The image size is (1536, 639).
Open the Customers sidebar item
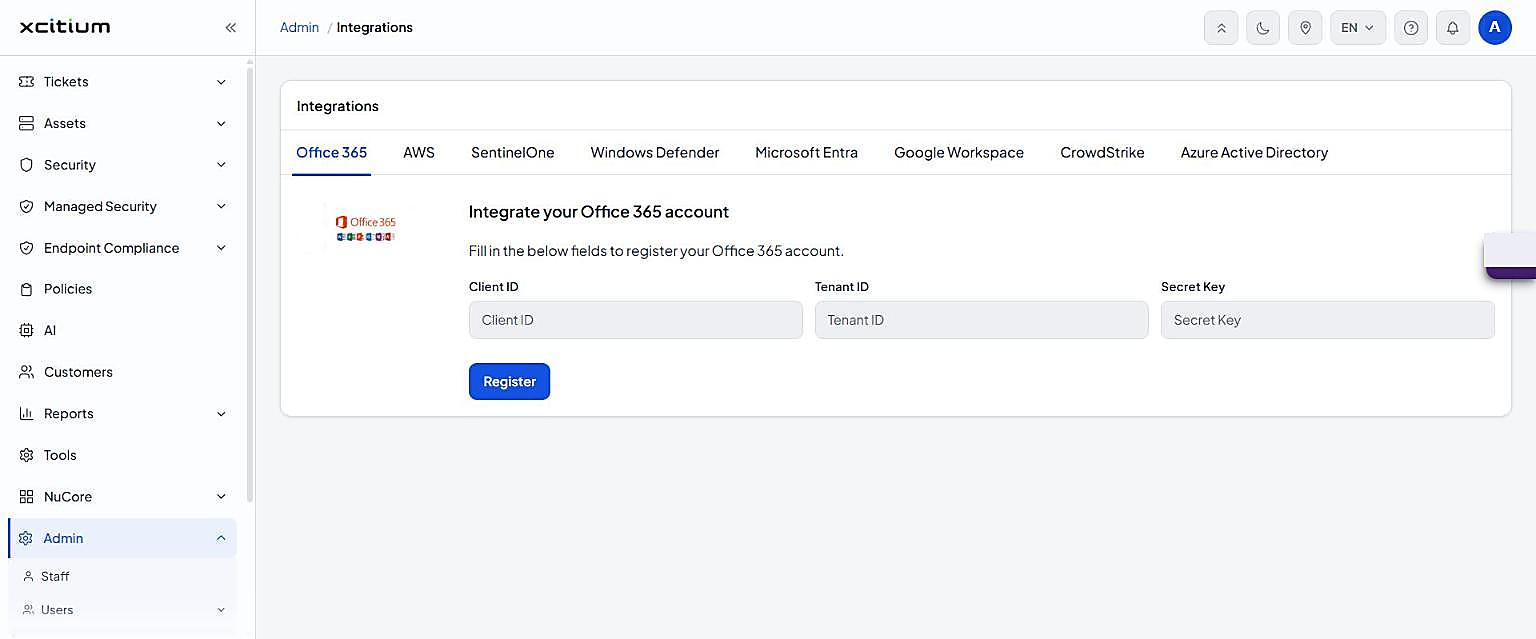tap(122, 372)
